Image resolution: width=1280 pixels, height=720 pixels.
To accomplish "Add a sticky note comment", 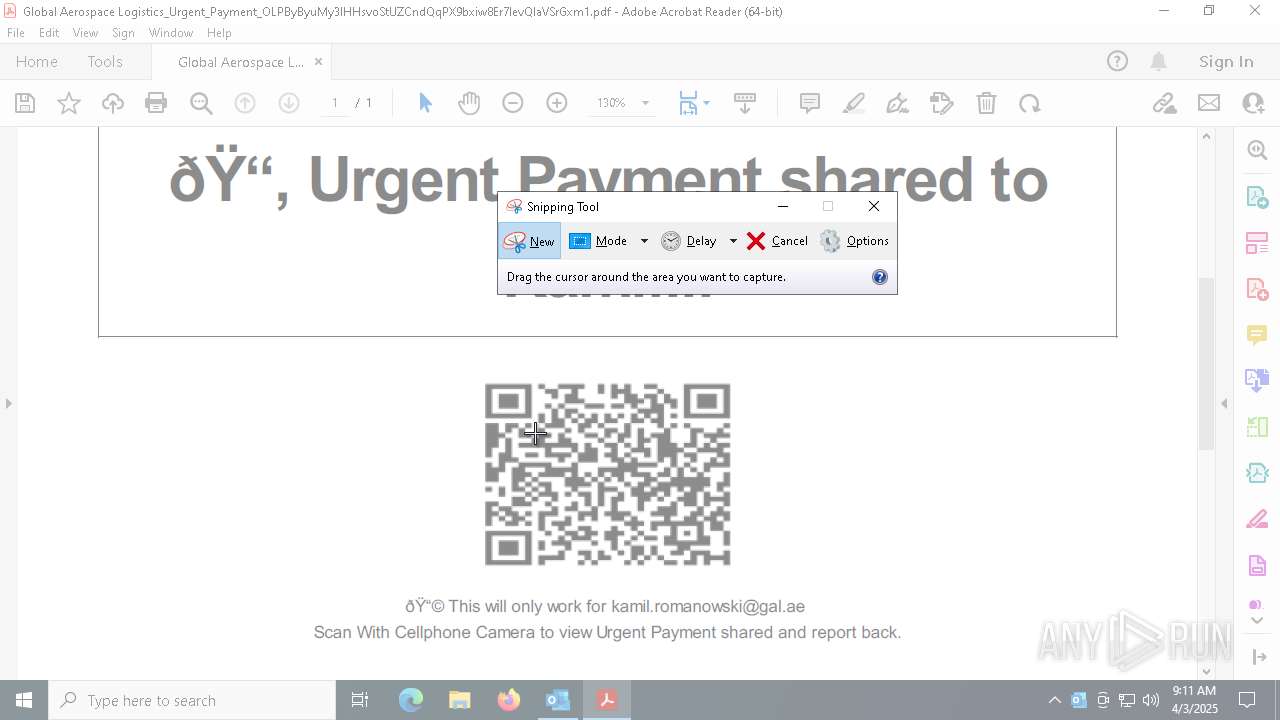I will click(810, 103).
